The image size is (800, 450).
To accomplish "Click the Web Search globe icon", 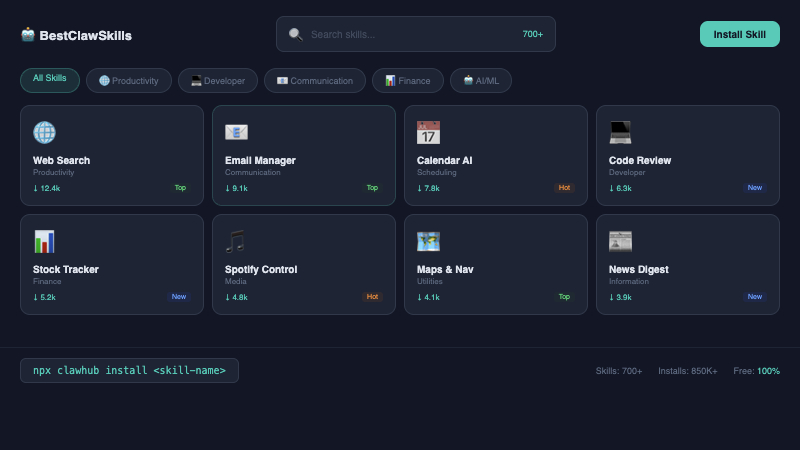I will (x=44, y=132).
